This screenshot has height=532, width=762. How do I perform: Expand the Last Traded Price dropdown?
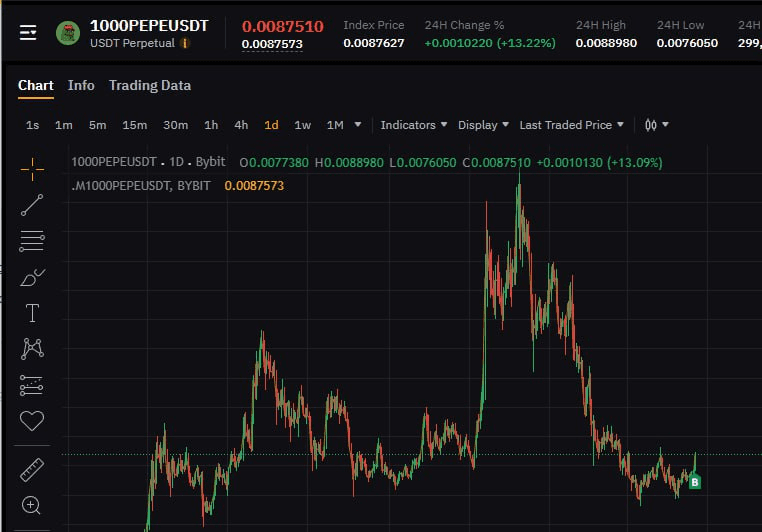(571, 125)
